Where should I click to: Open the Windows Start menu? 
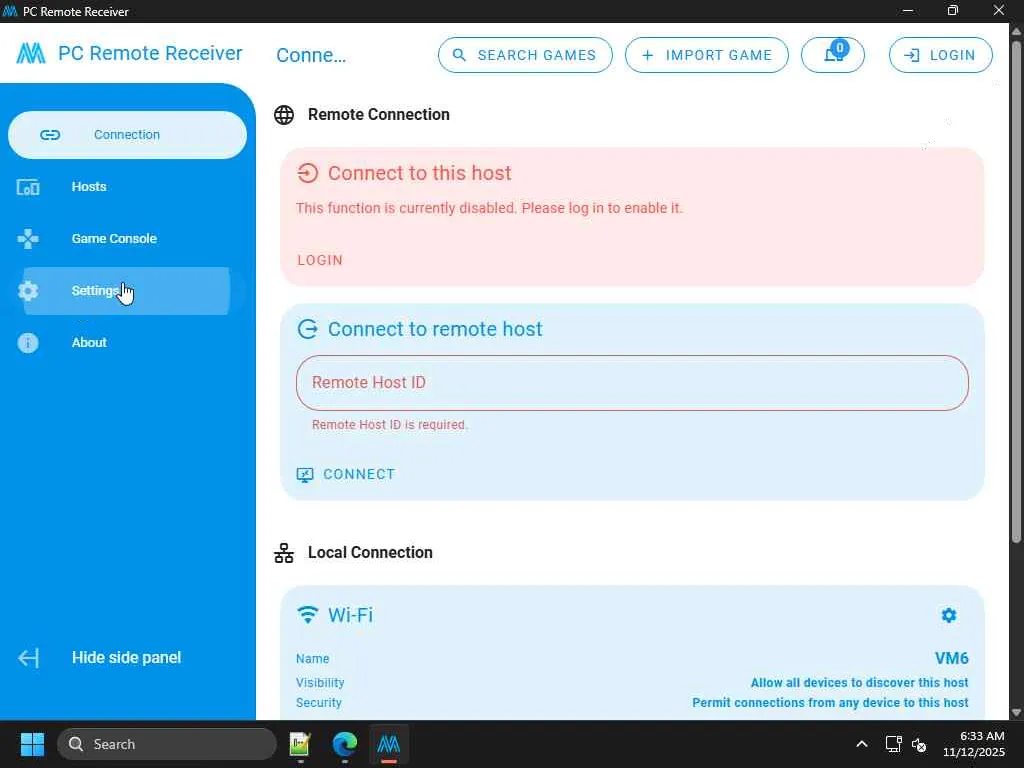[x=32, y=744]
